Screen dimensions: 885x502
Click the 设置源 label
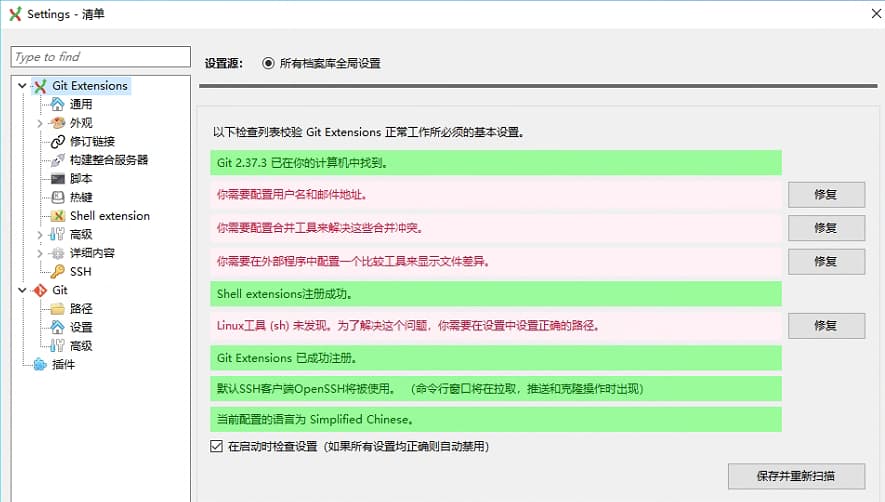224,63
